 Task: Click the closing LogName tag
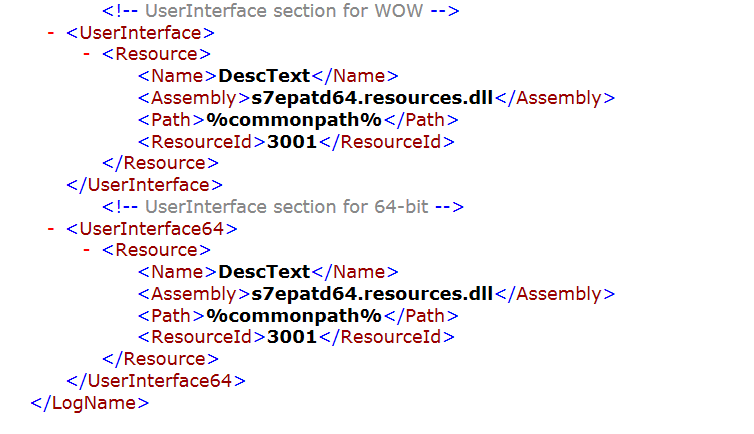coord(90,403)
